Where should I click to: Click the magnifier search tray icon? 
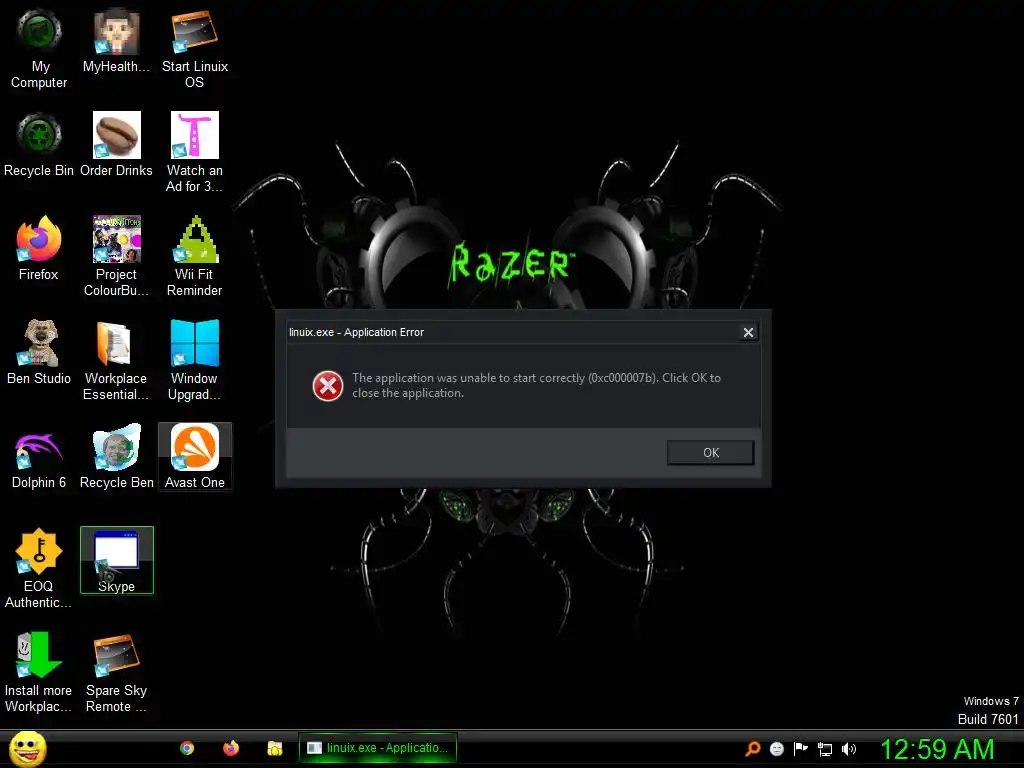coord(753,749)
